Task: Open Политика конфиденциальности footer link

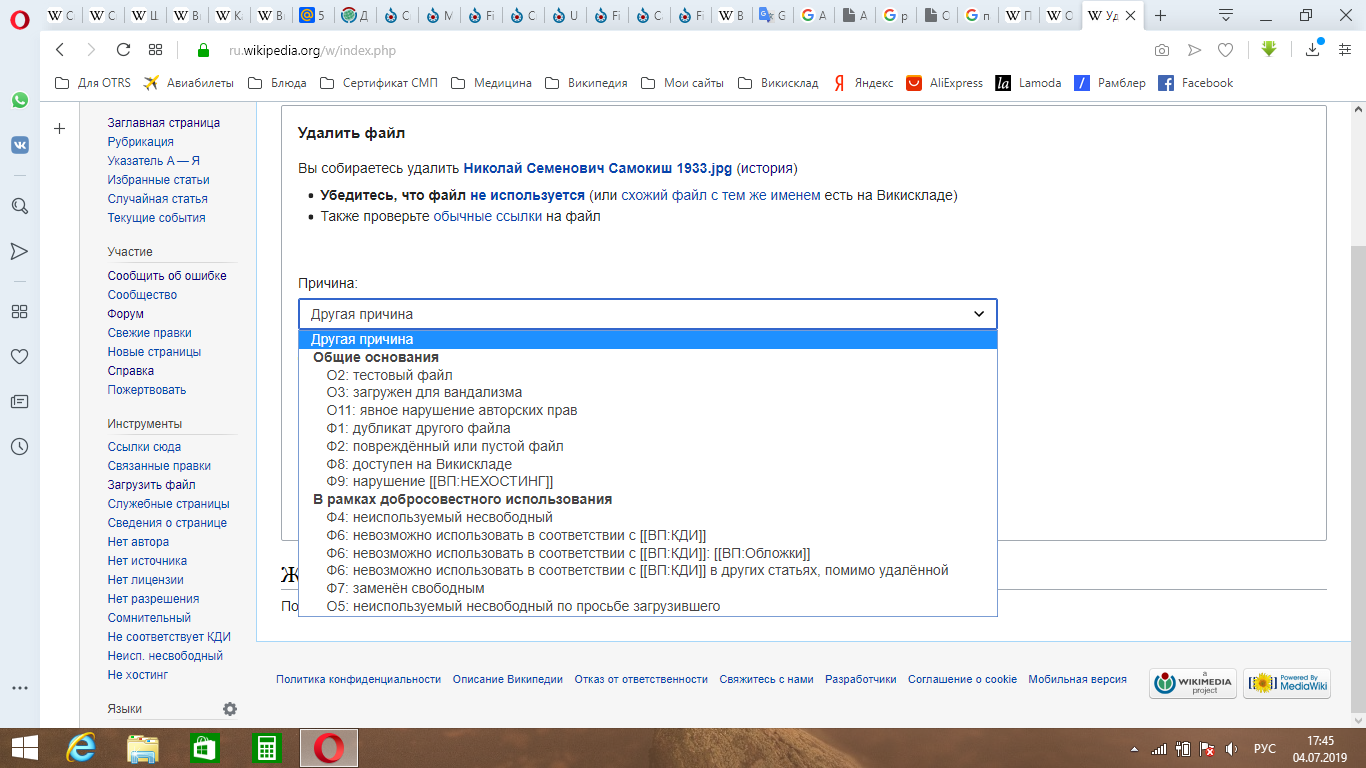Action: coord(358,679)
